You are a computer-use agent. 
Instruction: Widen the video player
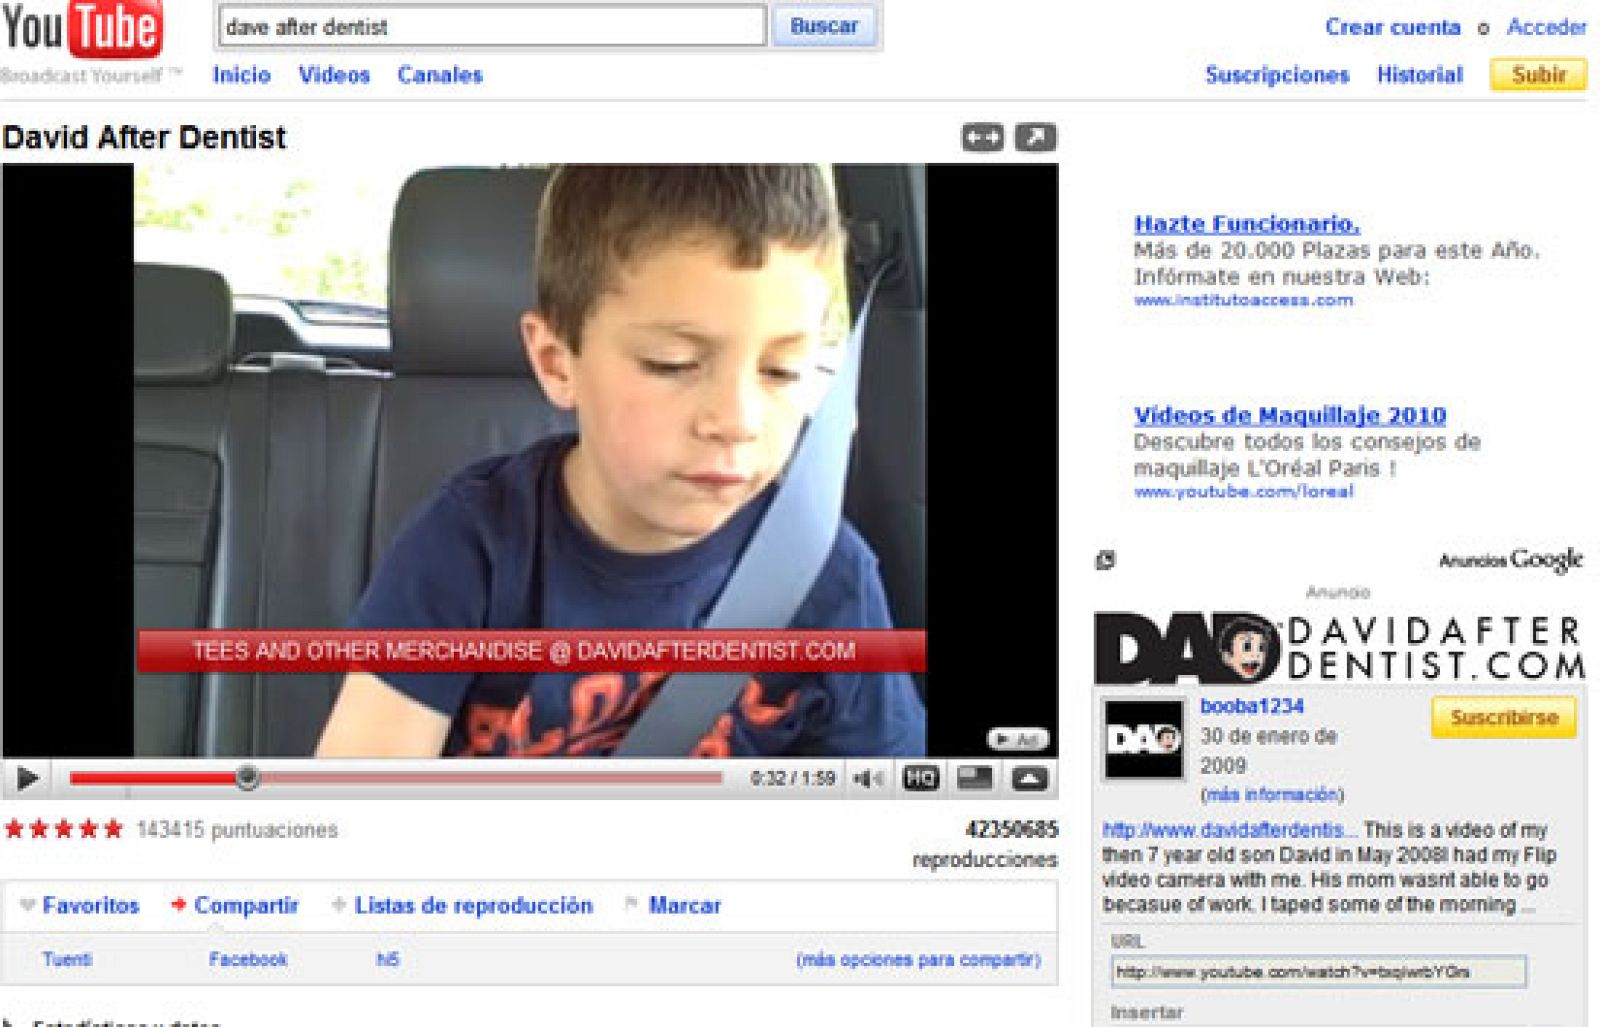[x=981, y=137]
